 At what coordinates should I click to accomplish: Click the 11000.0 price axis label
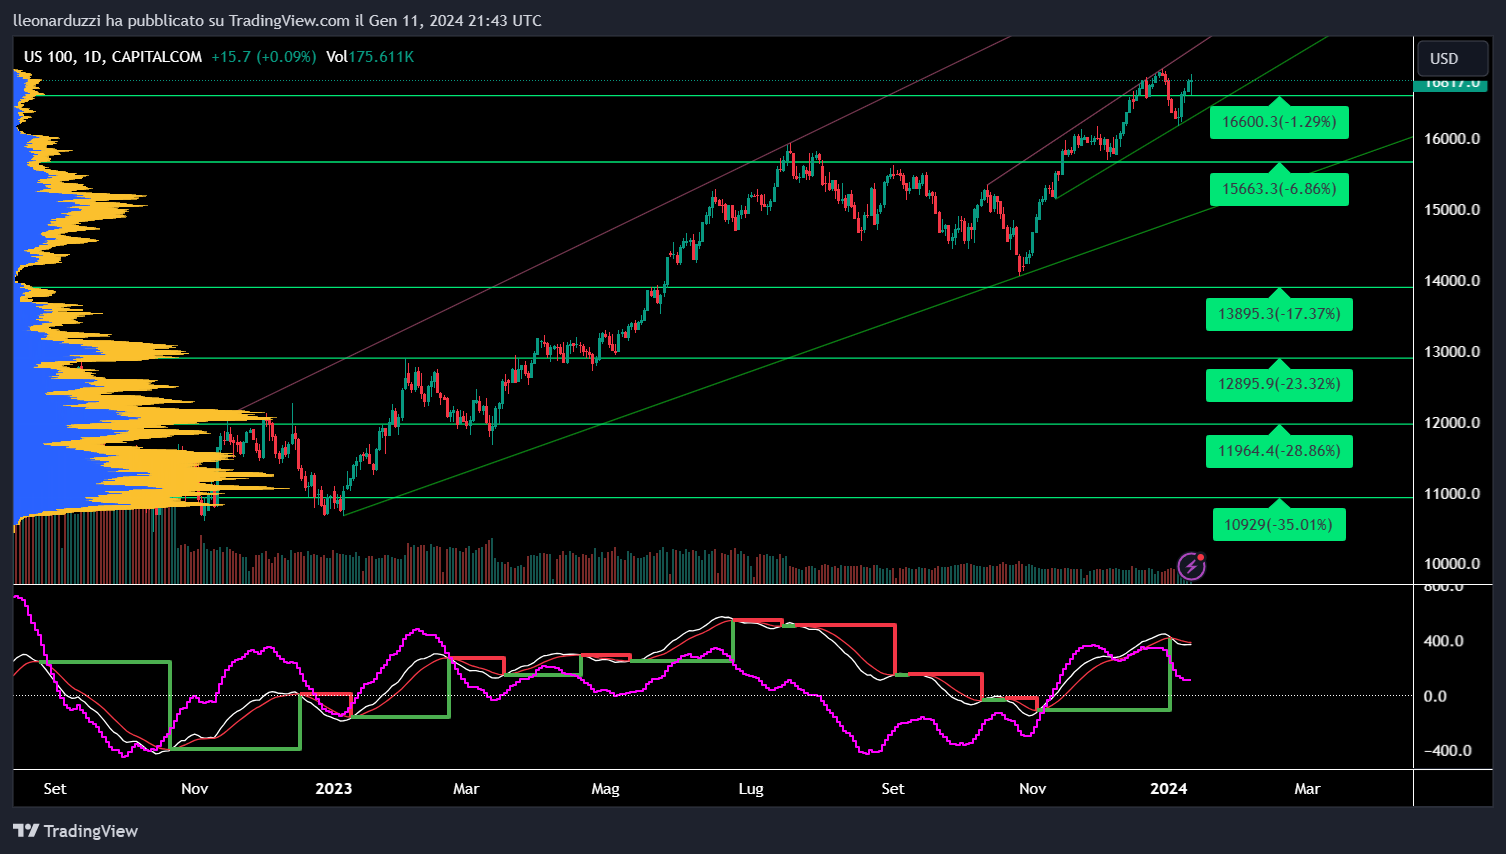click(1452, 494)
